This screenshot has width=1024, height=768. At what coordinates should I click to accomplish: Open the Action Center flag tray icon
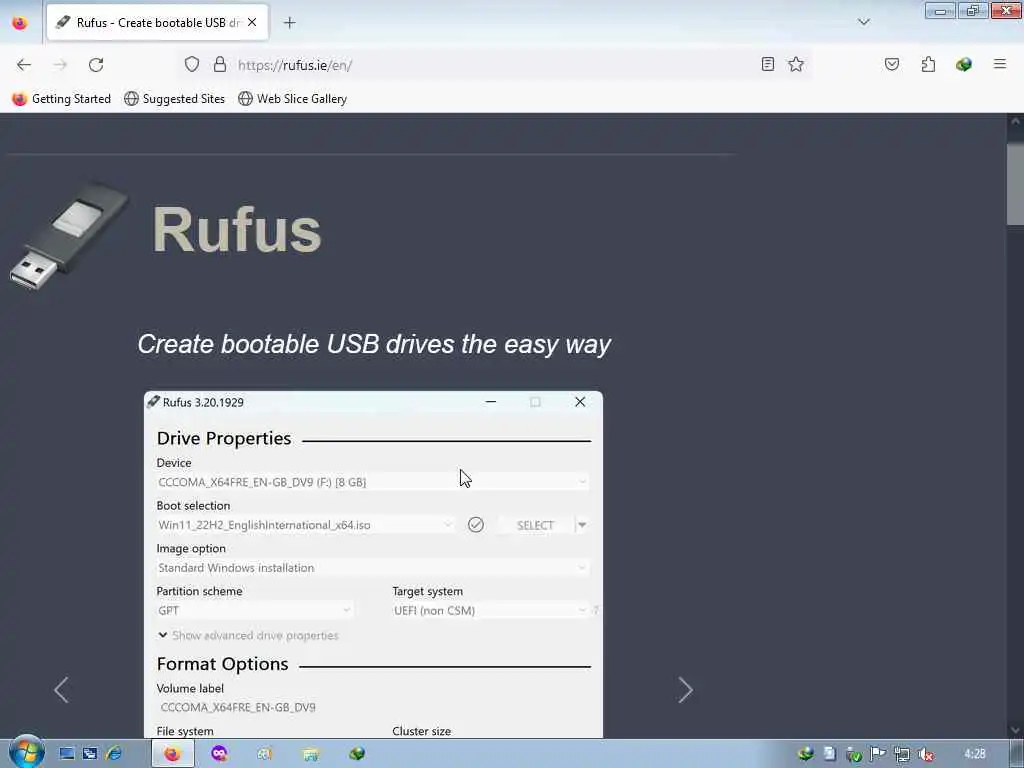click(x=878, y=754)
